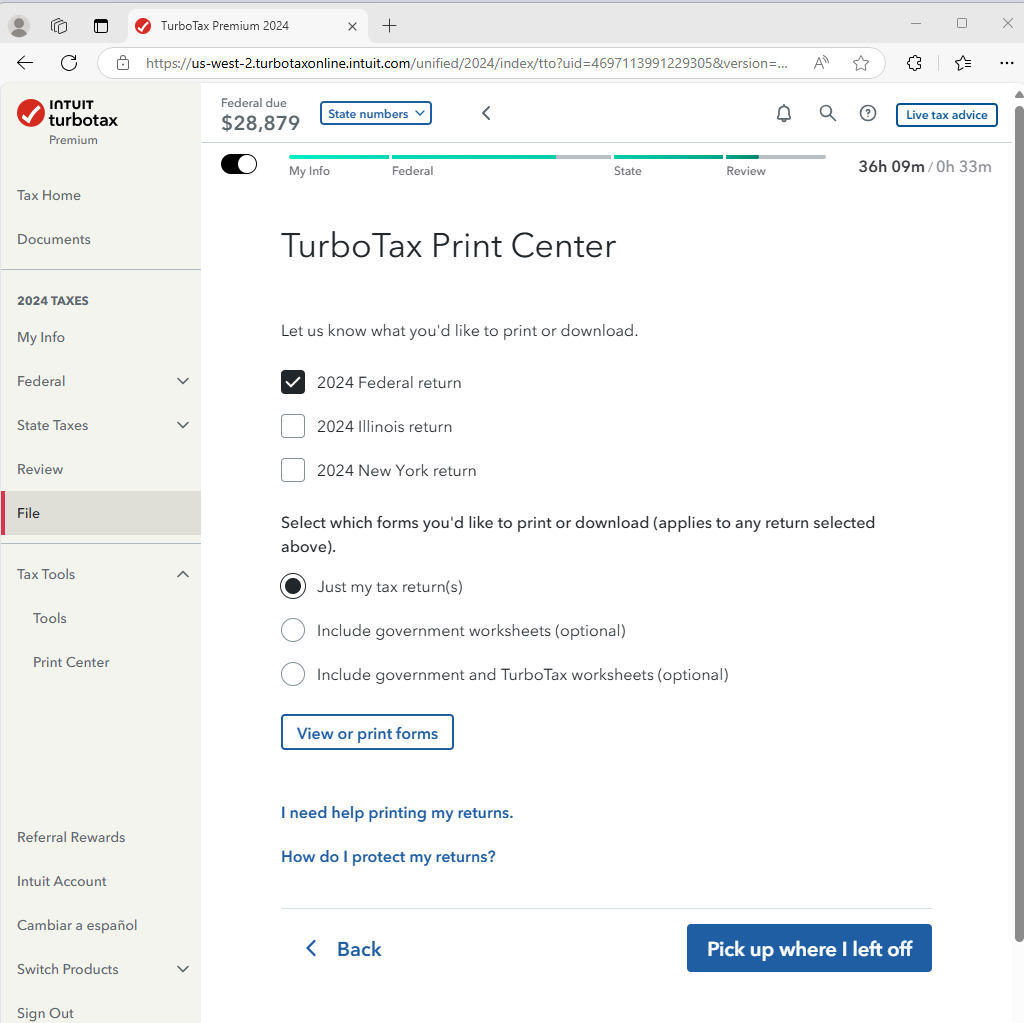Close the TurboTax Premium 2024 tab
Image resolution: width=1024 pixels, height=1023 pixels.
click(x=352, y=26)
